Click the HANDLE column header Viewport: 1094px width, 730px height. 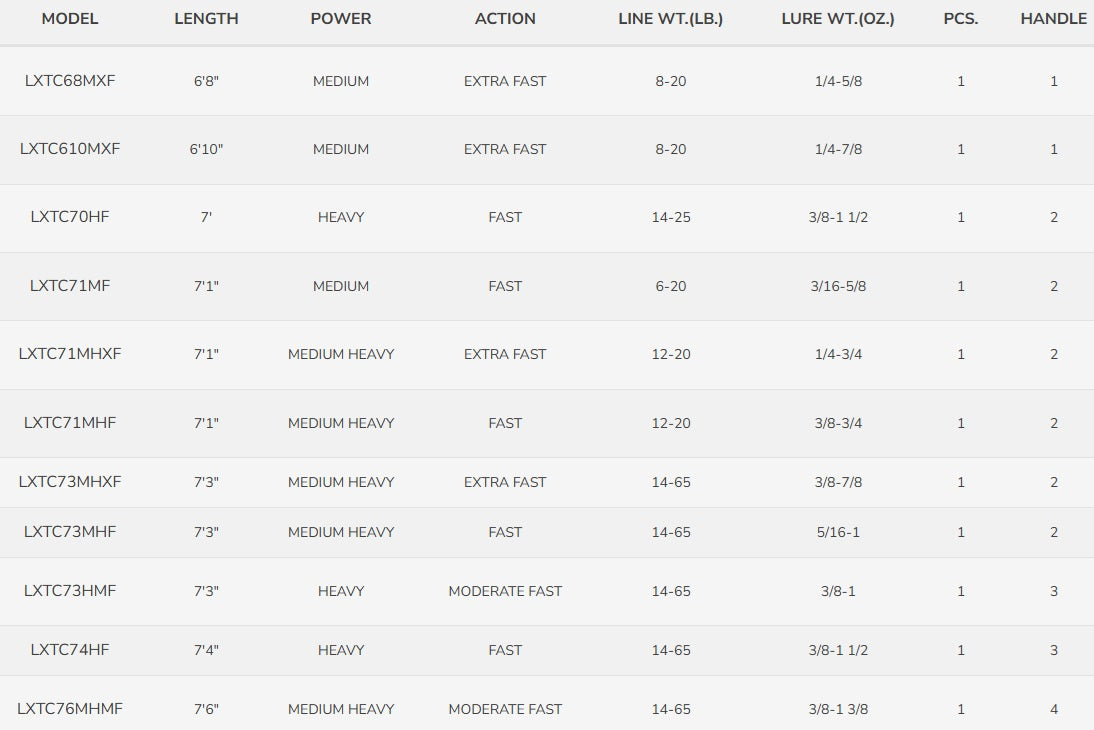coord(1054,19)
